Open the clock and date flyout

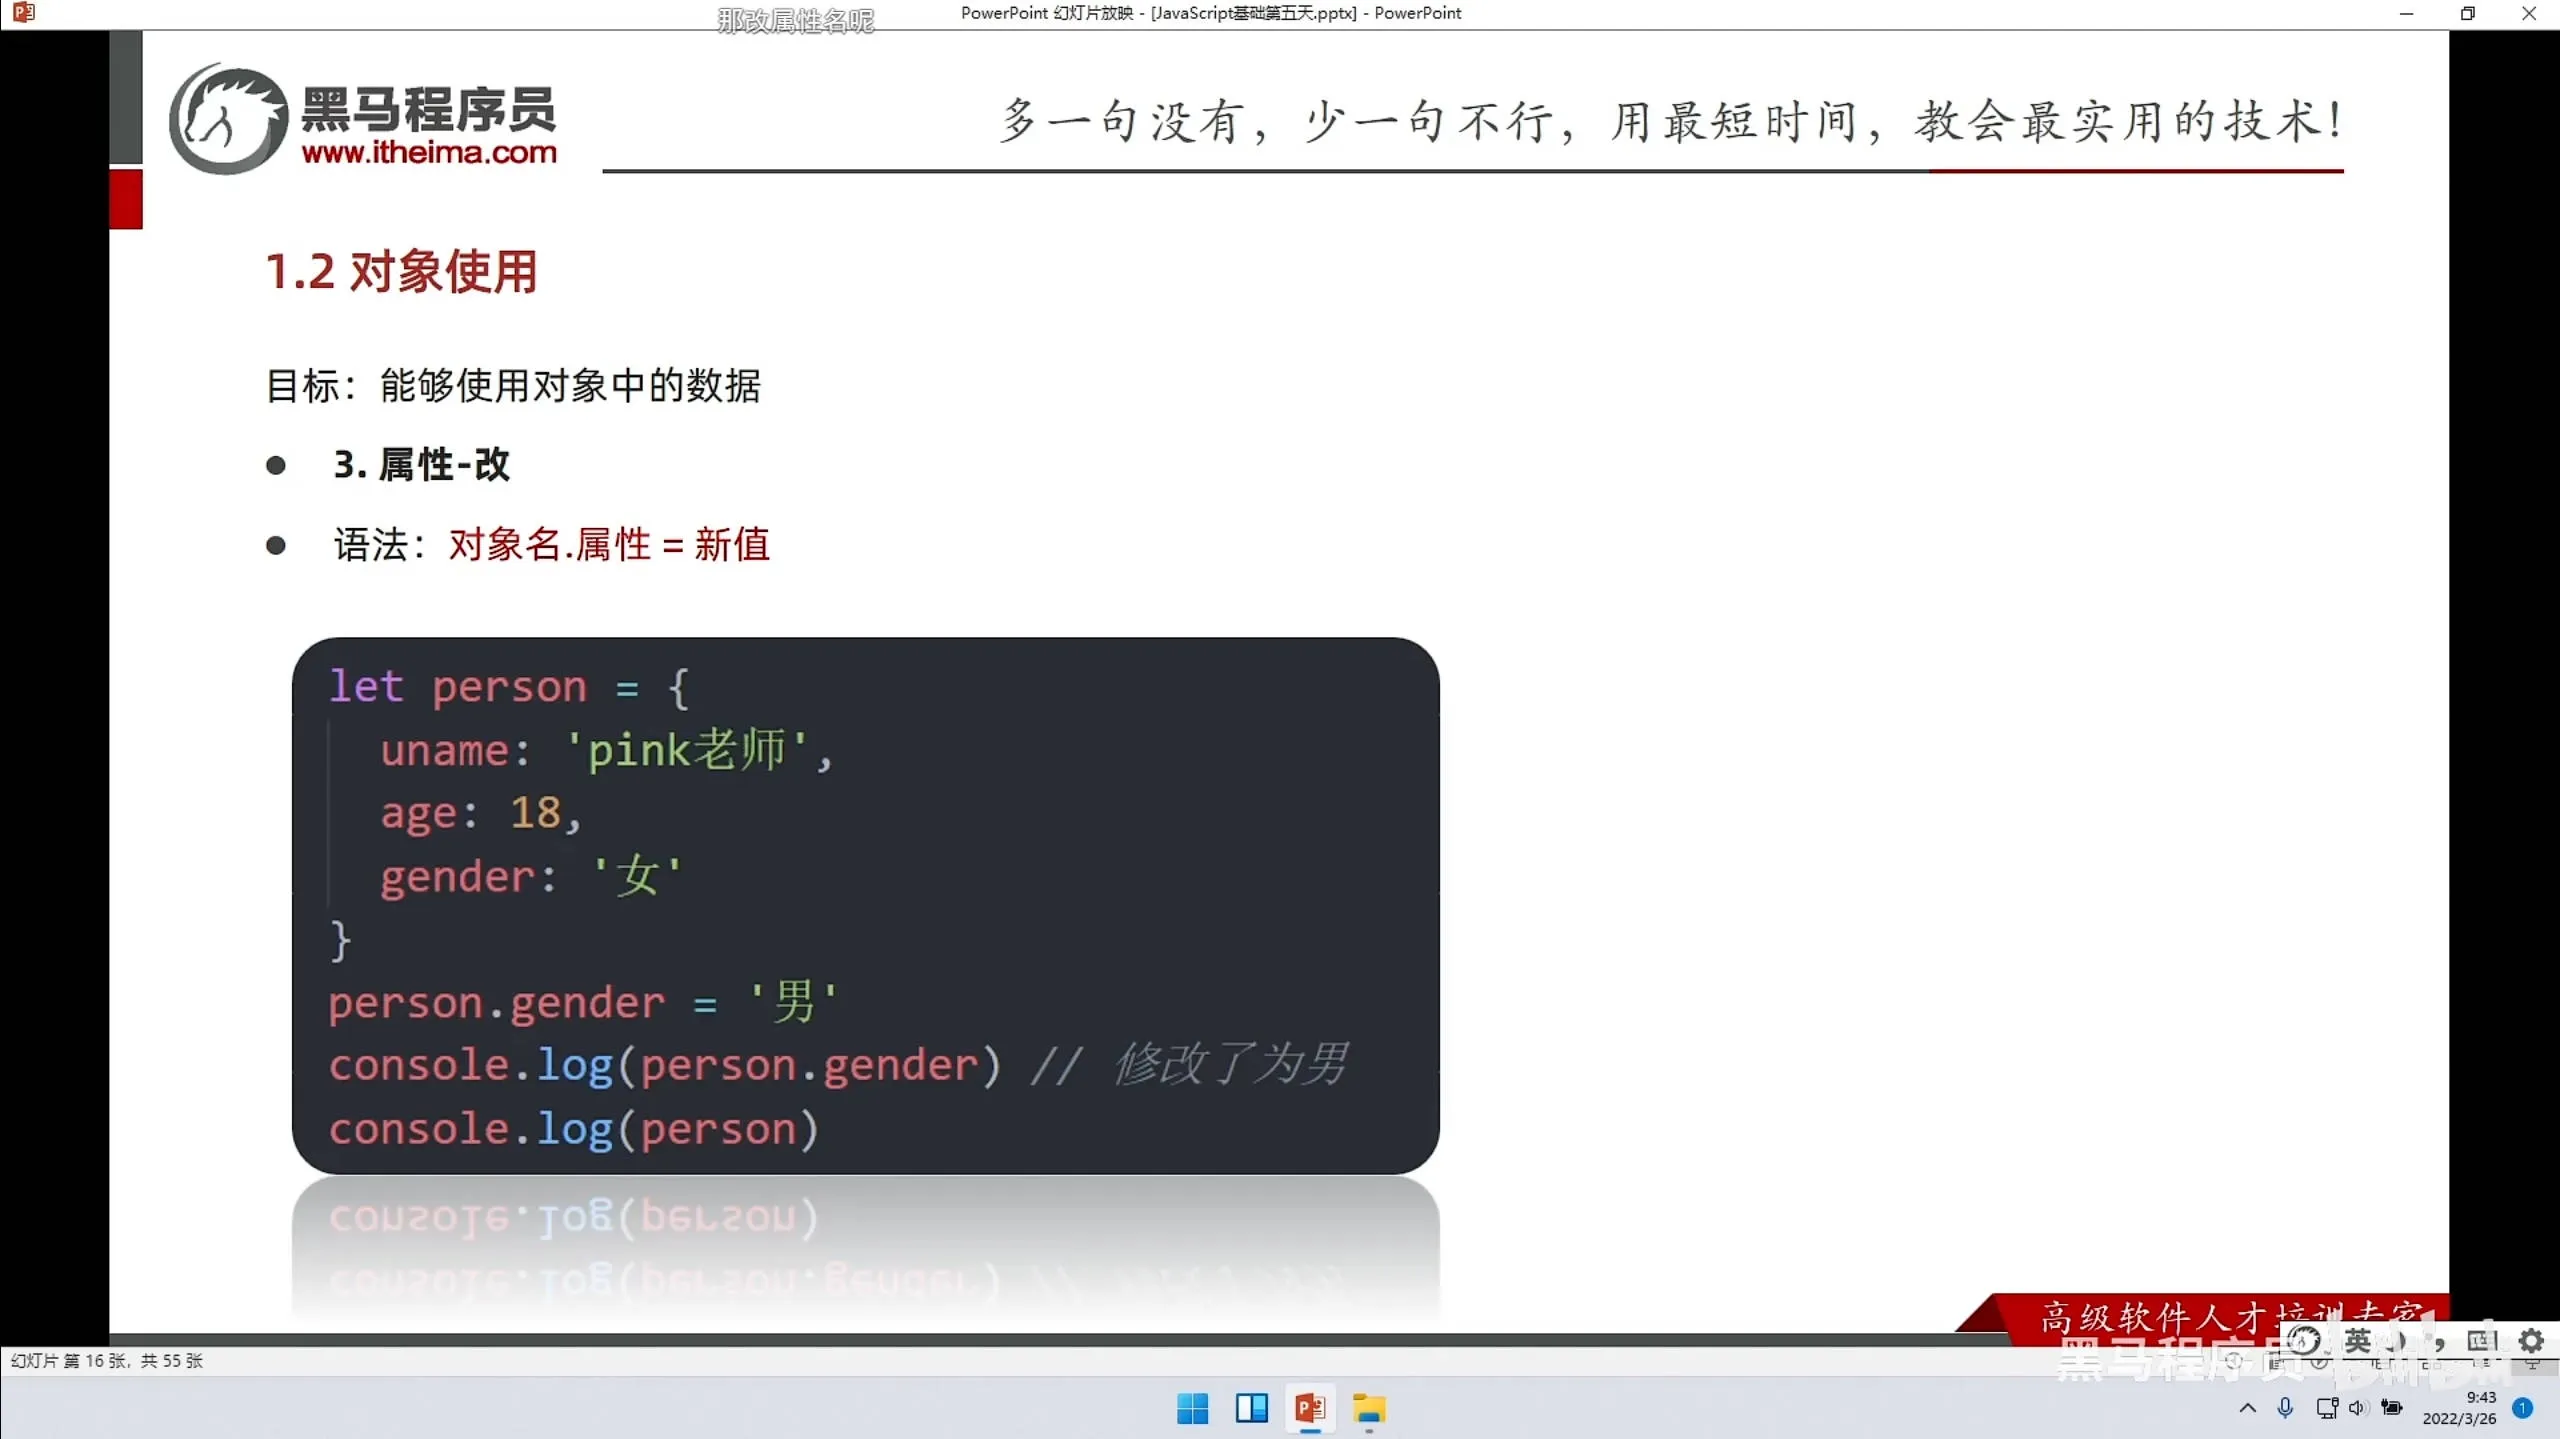[x=2459, y=1408]
